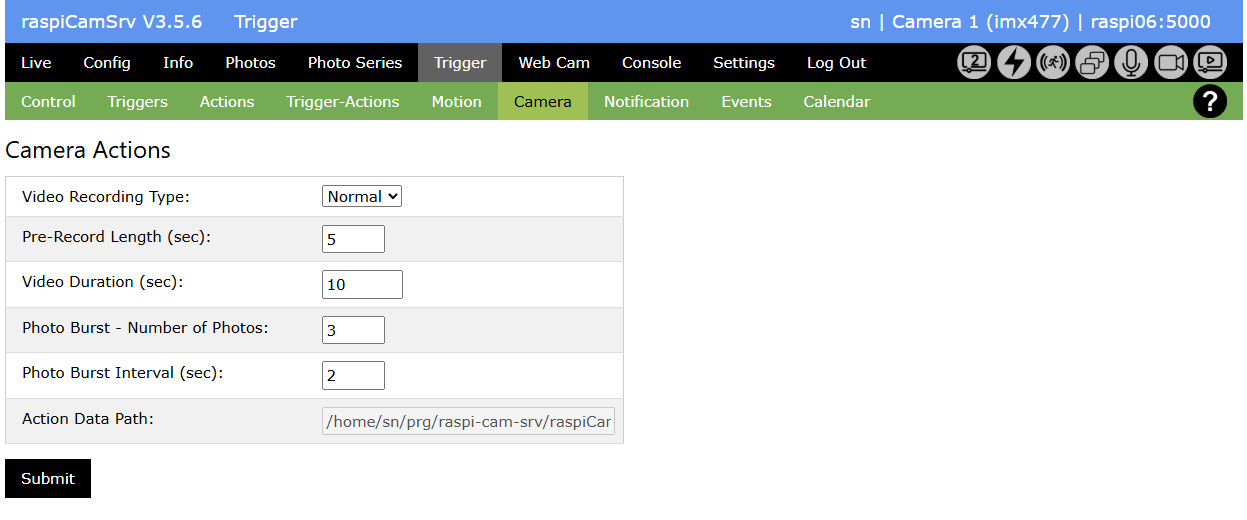Screen dimensions: 1247x520
Task: Click the Log Out link
Action: coord(836,63)
